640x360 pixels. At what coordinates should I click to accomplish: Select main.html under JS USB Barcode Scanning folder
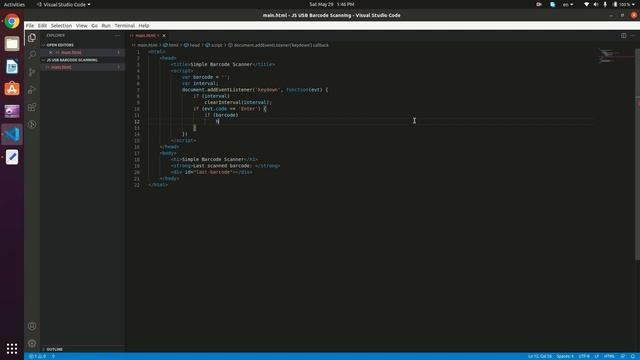pos(82,67)
